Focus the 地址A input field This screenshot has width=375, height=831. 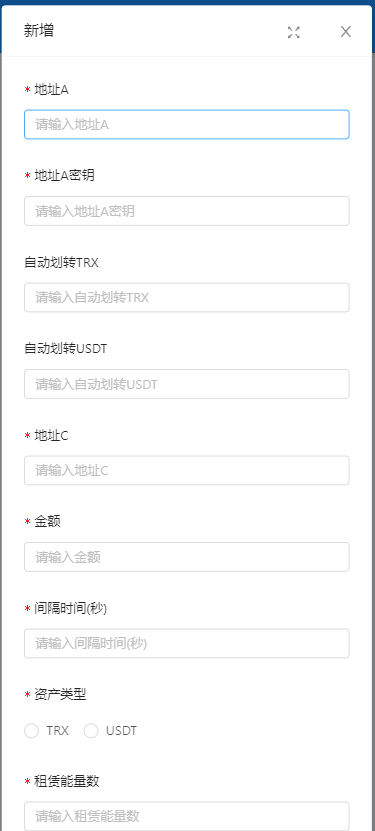coord(186,125)
